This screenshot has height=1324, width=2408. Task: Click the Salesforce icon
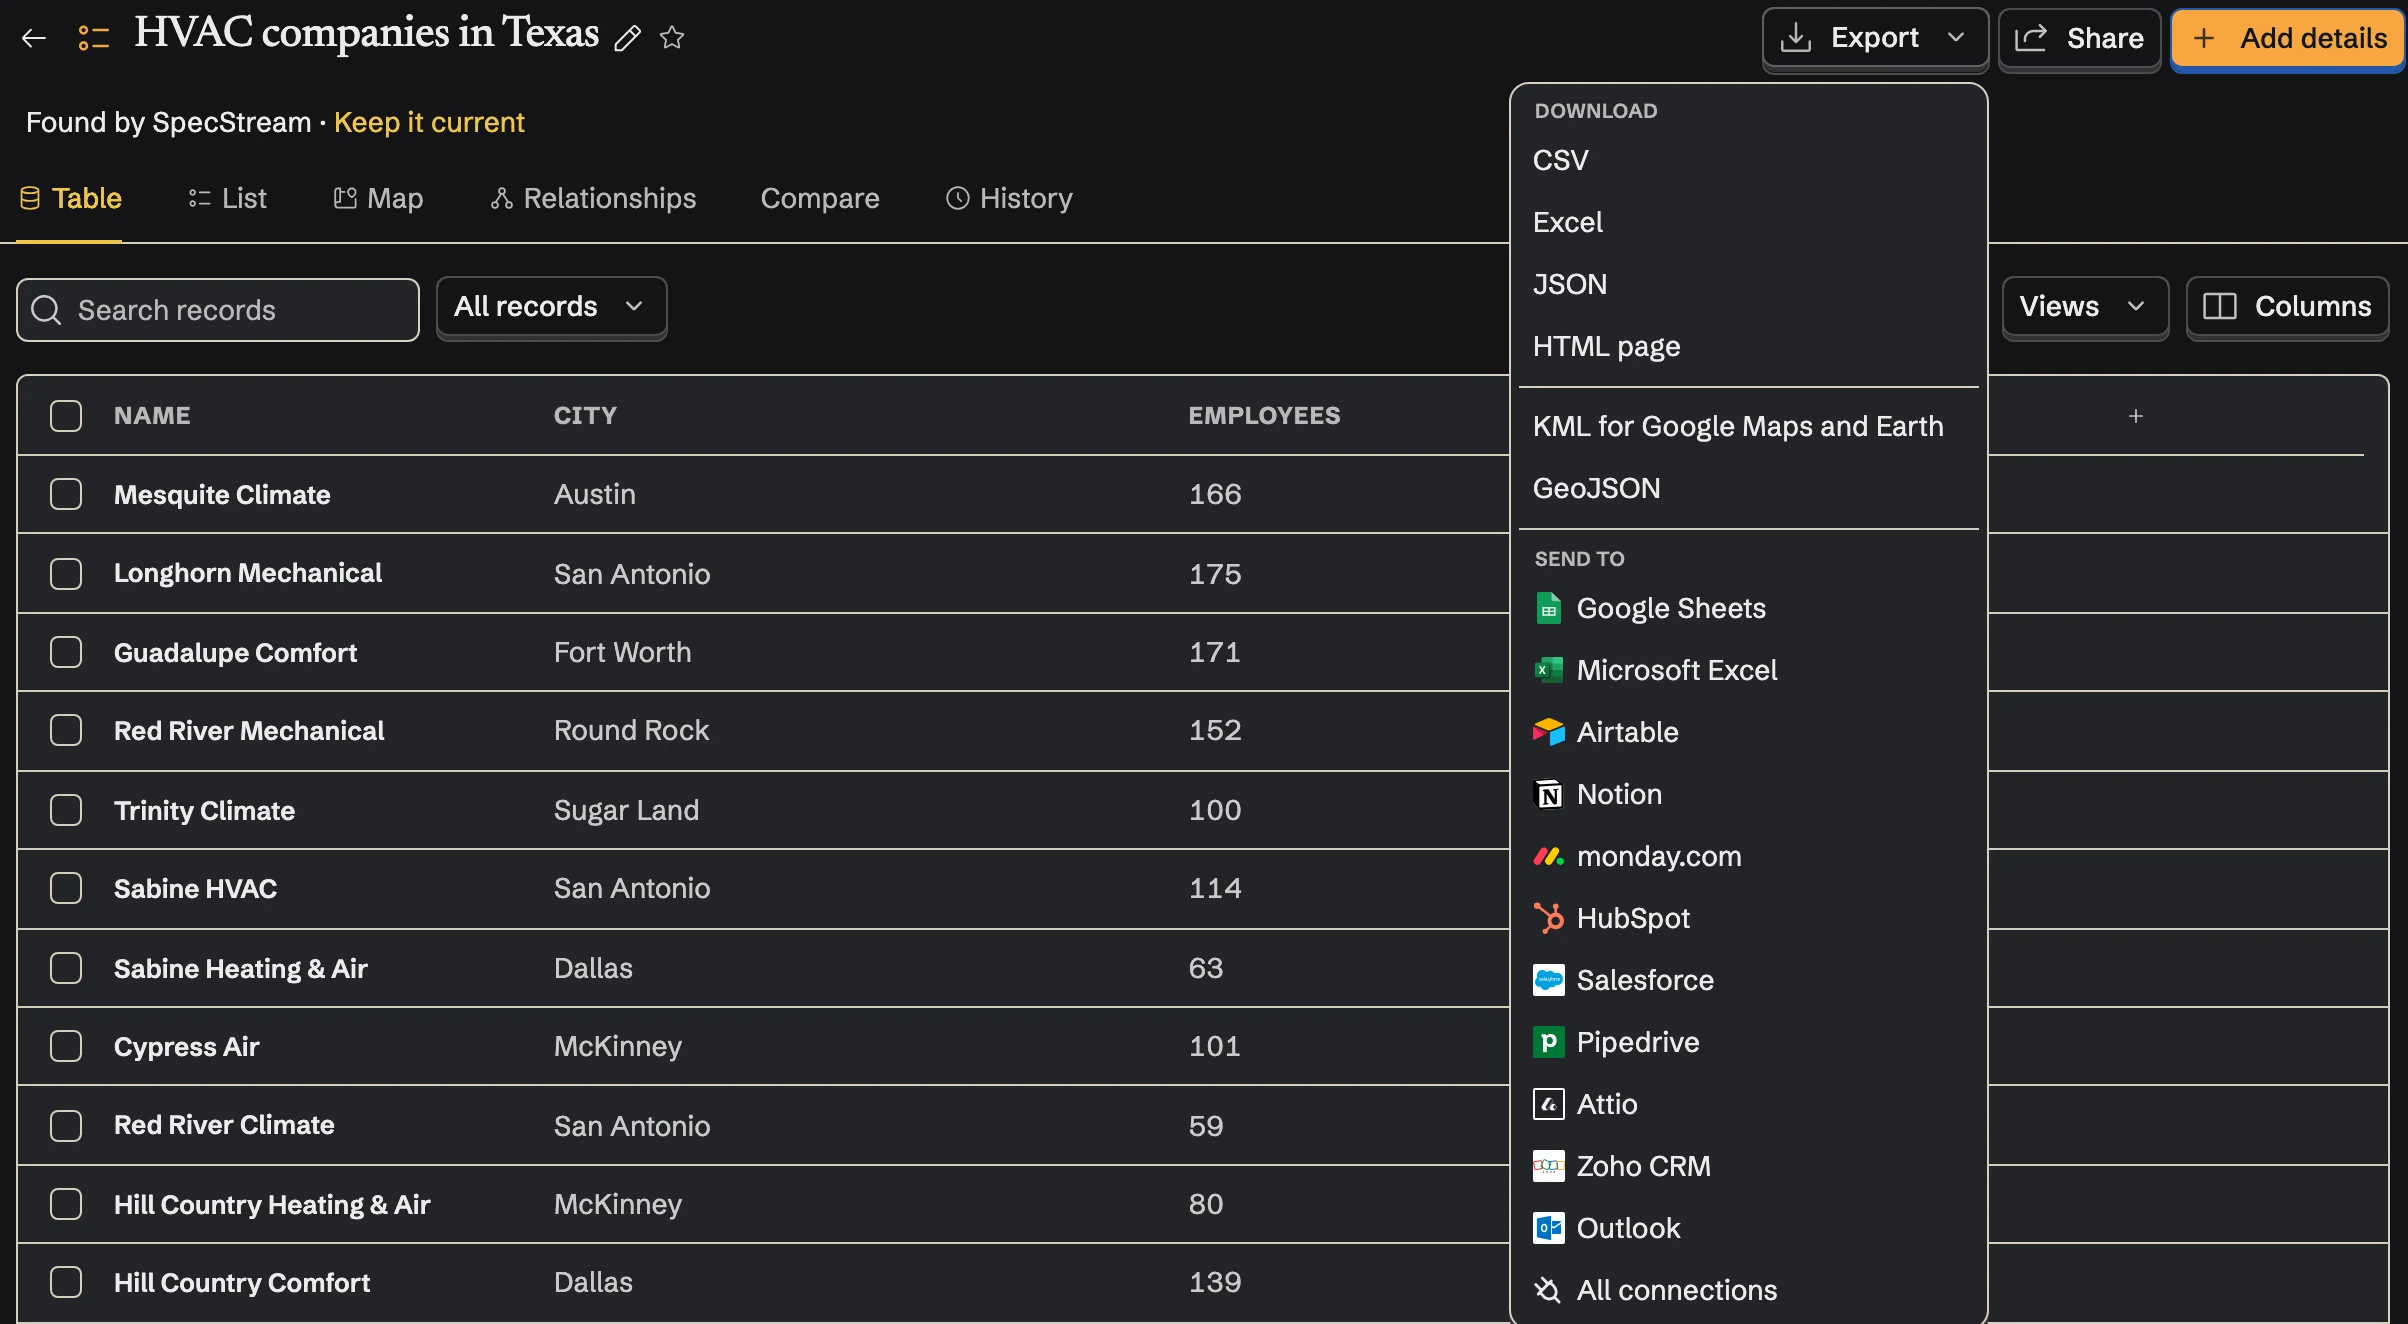1549,980
